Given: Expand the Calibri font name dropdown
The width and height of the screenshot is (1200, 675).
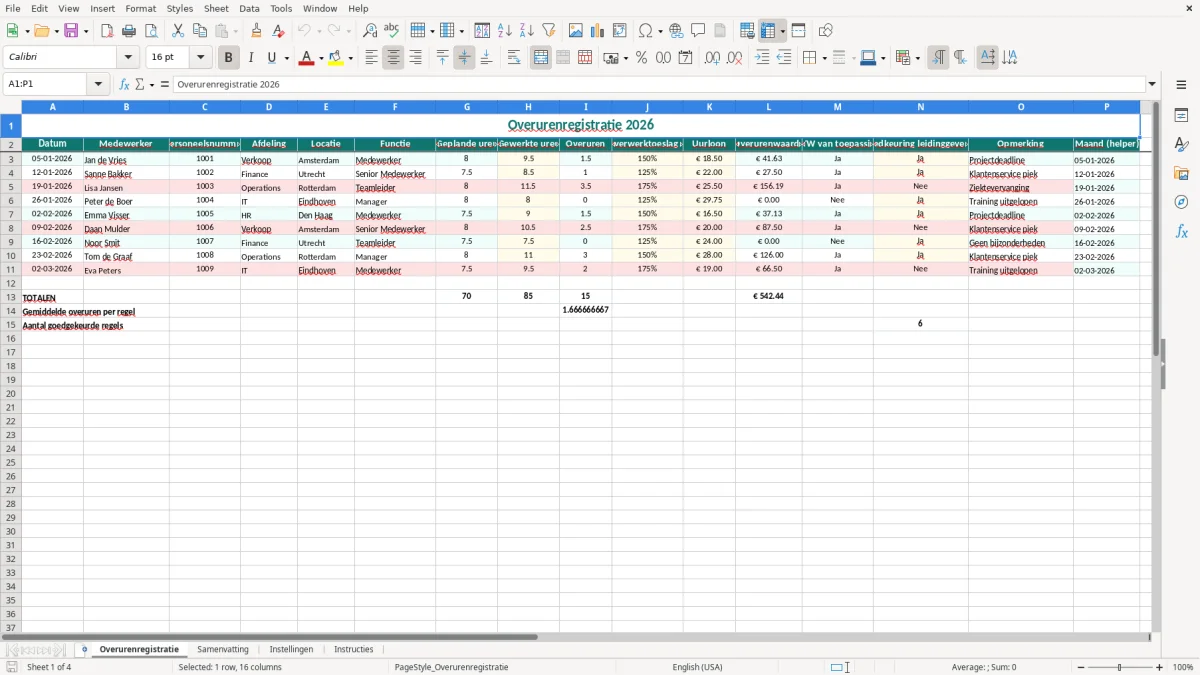Looking at the screenshot, I should pyautogui.click(x=128, y=58).
